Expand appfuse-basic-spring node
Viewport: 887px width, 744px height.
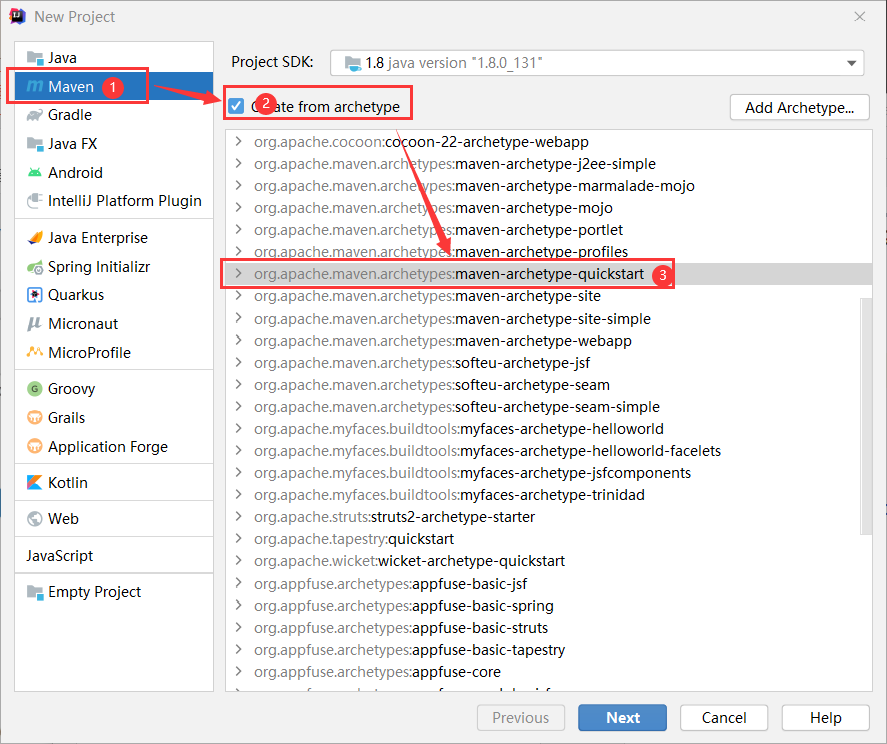click(x=239, y=605)
